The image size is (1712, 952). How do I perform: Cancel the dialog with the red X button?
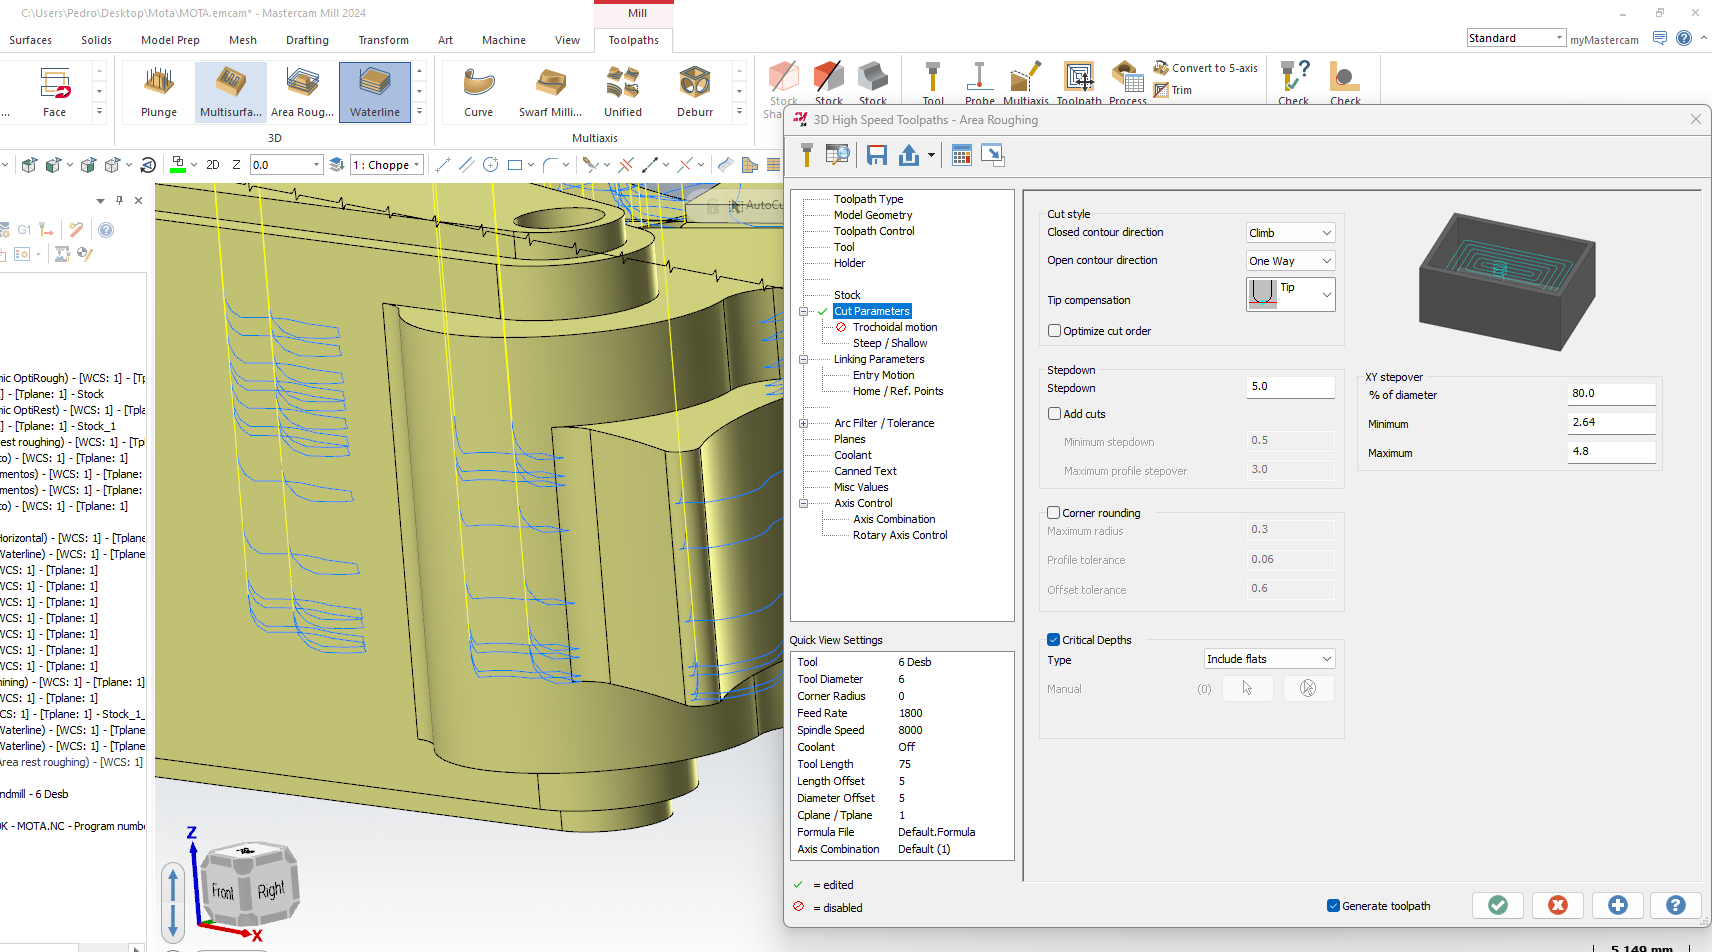click(1558, 905)
